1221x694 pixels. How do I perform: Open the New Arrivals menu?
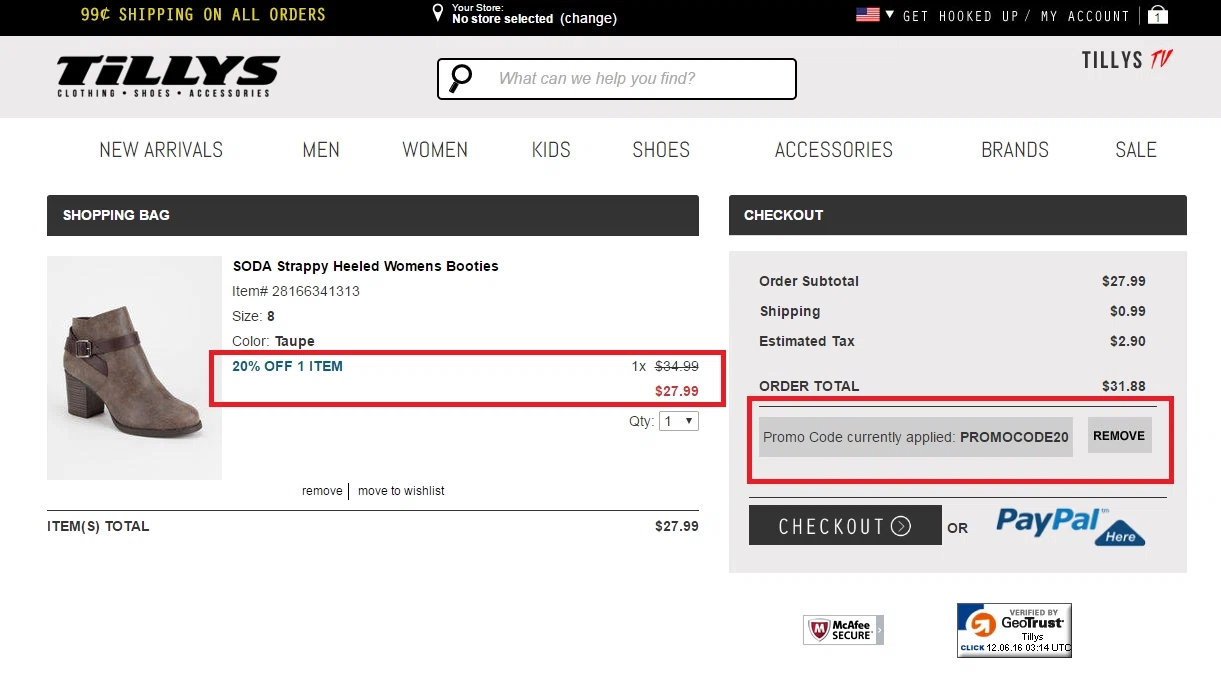(x=161, y=150)
